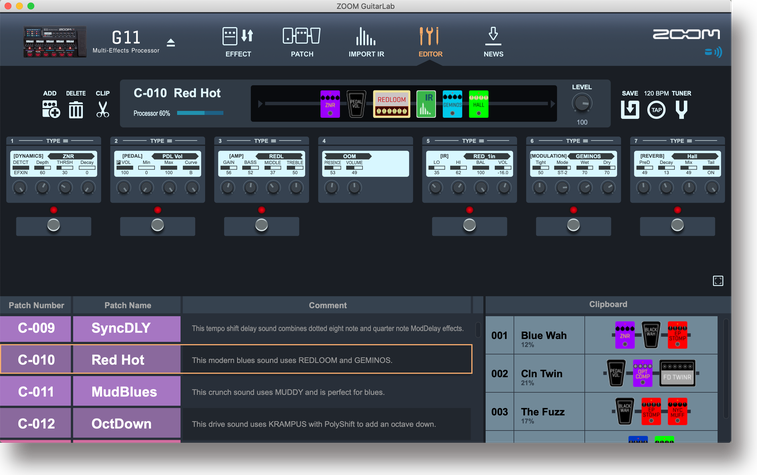
Task: Toggle footswitch for slot 7 reverb
Action: pos(678,226)
